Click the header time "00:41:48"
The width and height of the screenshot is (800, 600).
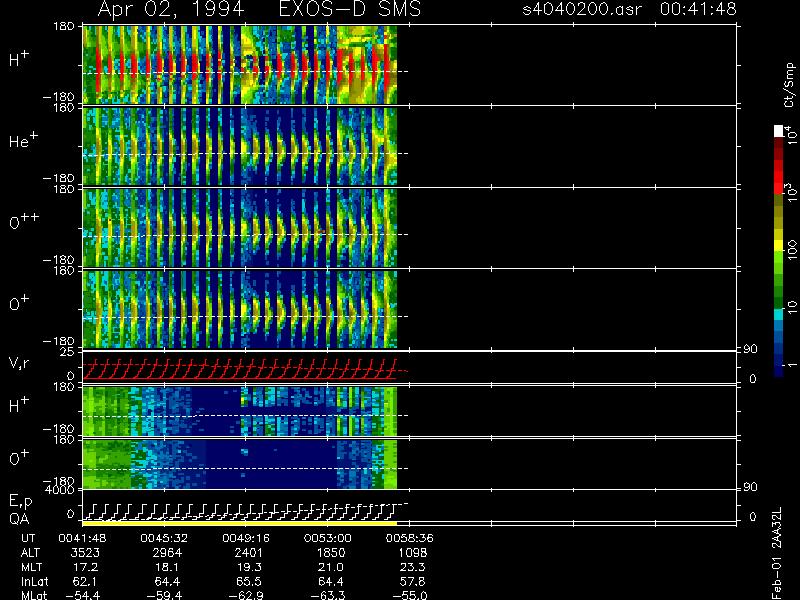[x=698, y=9]
